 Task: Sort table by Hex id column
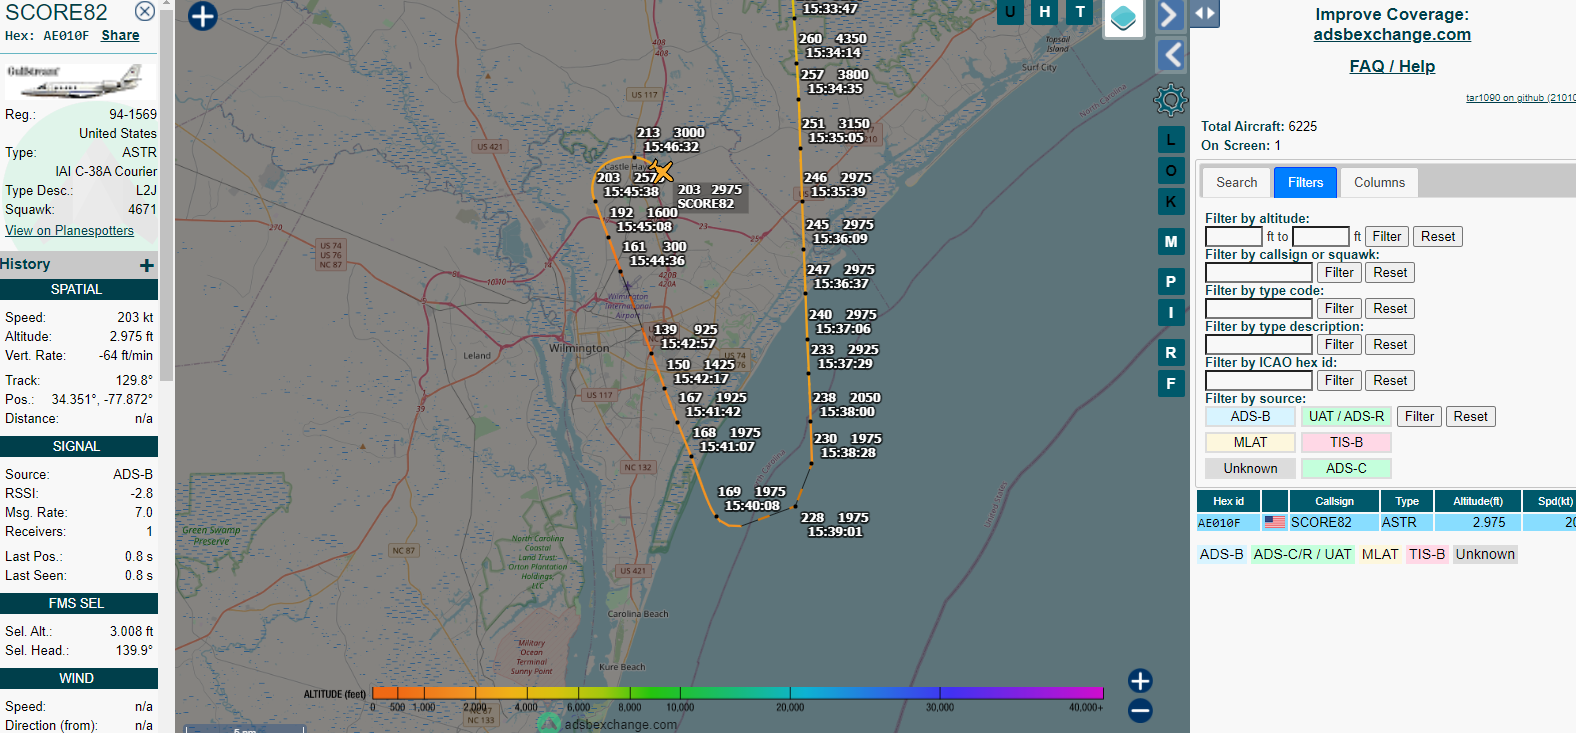pyautogui.click(x=1228, y=501)
